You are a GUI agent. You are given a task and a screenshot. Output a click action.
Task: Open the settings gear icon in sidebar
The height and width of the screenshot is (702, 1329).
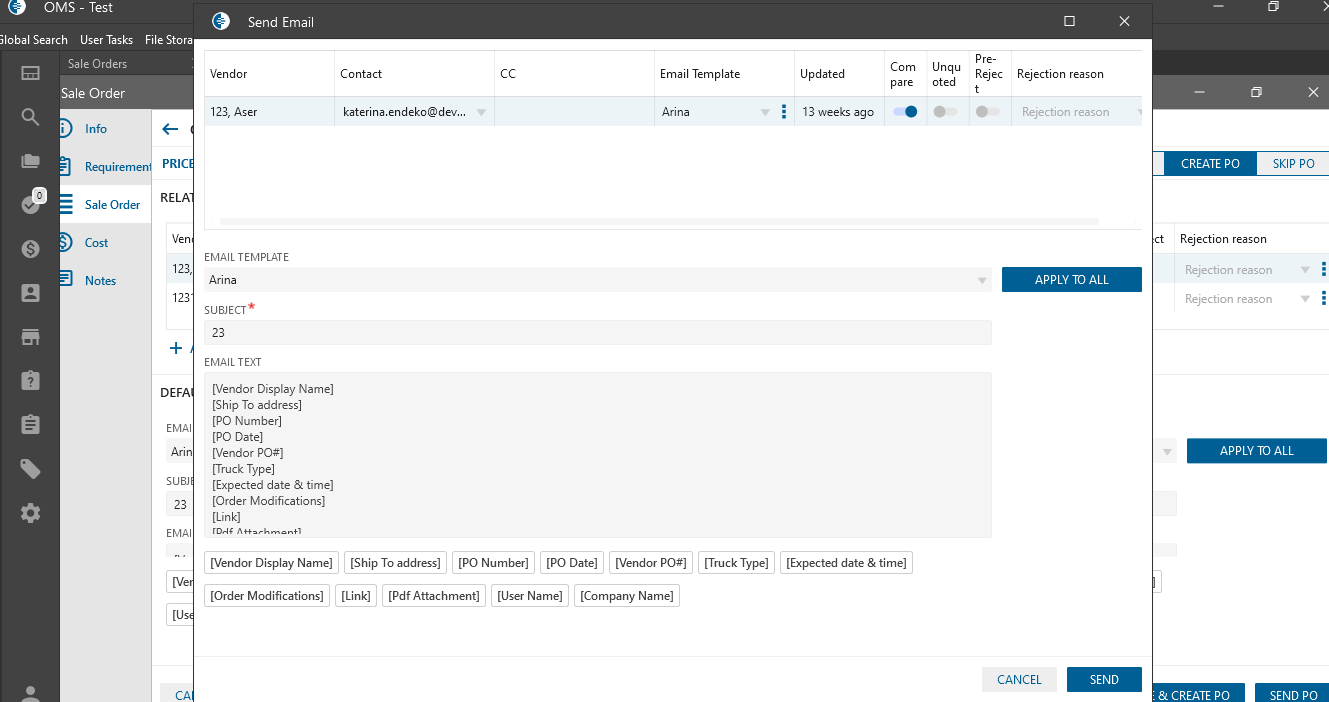[30, 513]
